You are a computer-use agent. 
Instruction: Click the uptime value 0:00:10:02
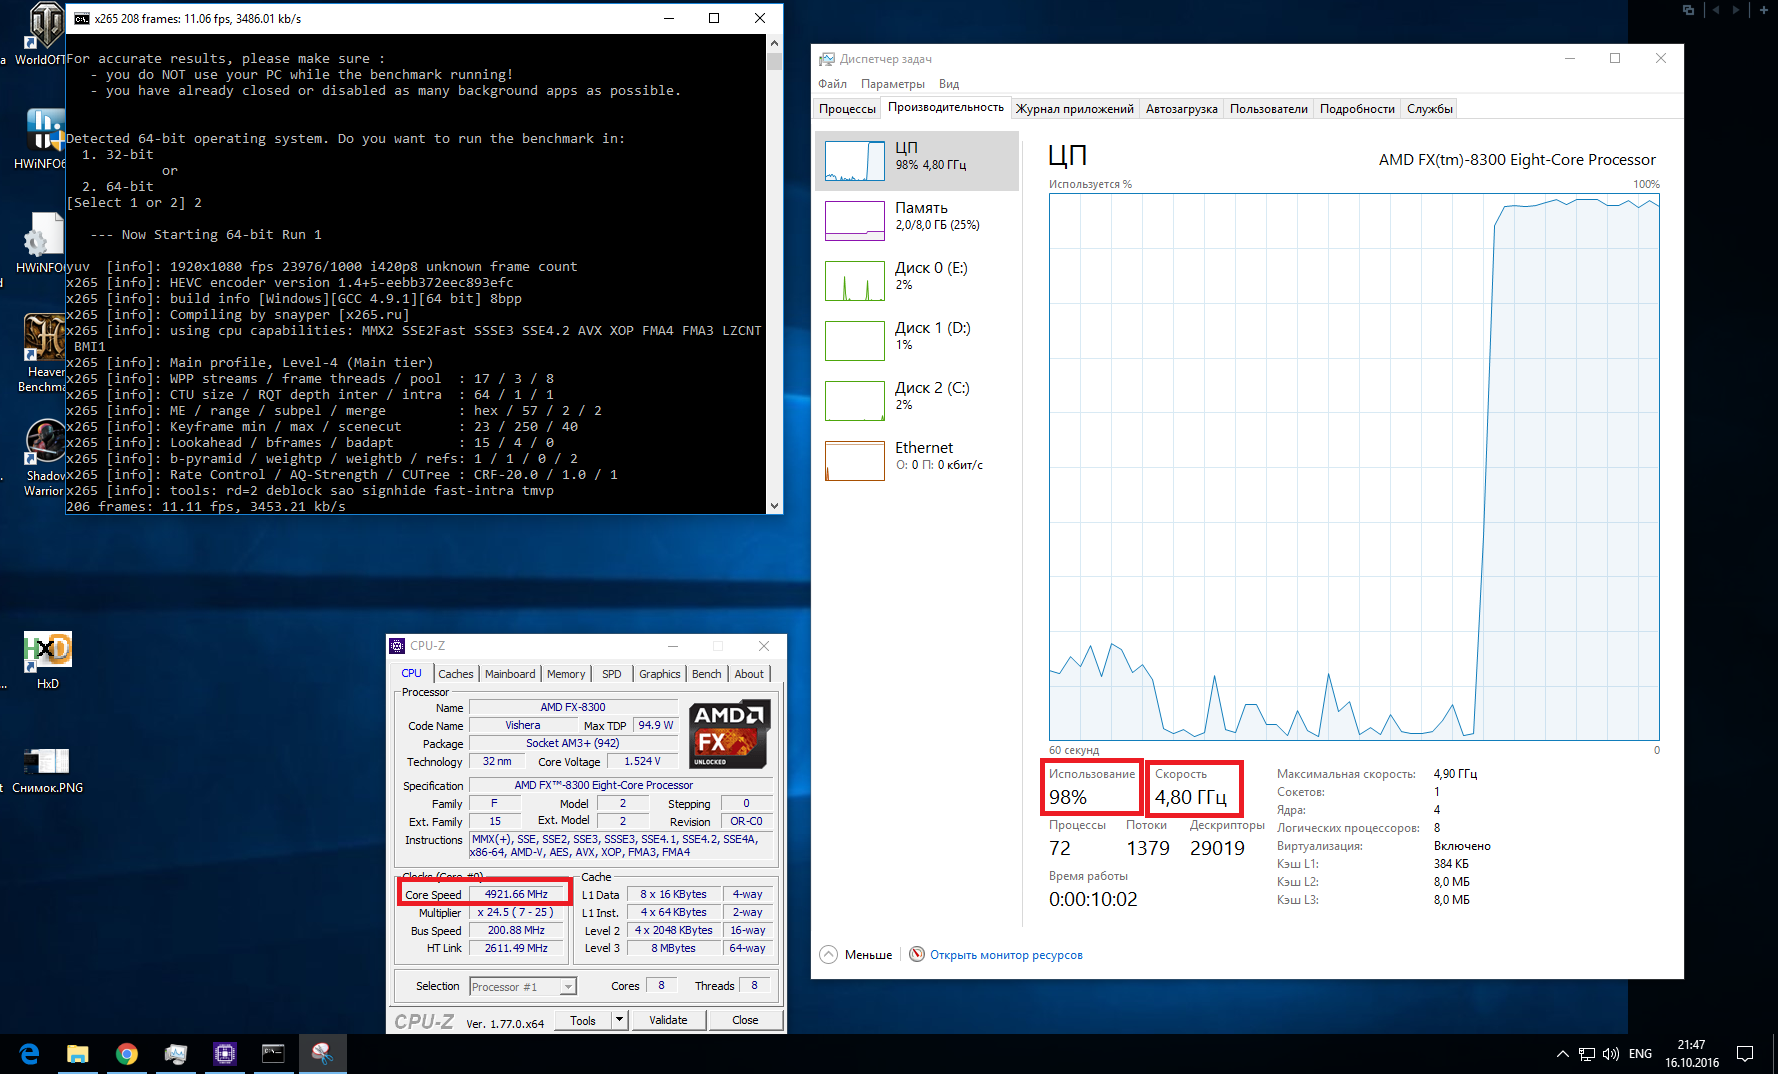[1093, 899]
